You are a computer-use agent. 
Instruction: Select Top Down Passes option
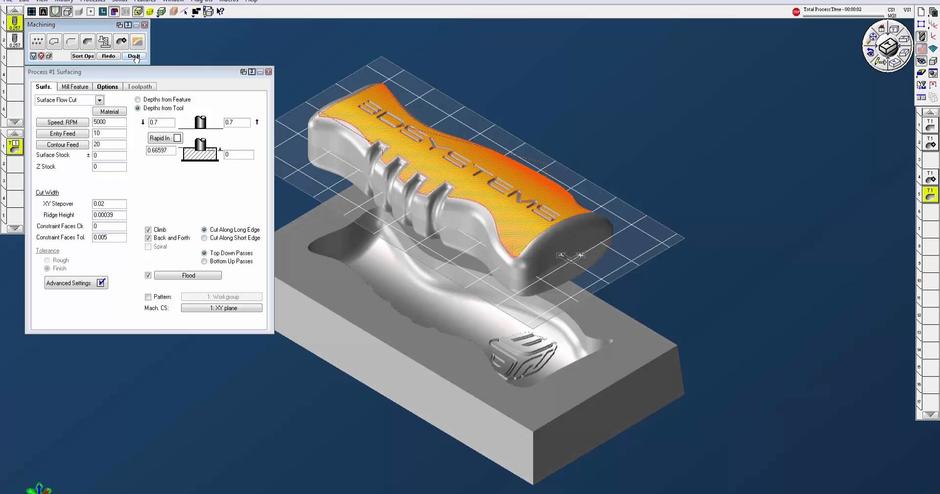coord(204,253)
